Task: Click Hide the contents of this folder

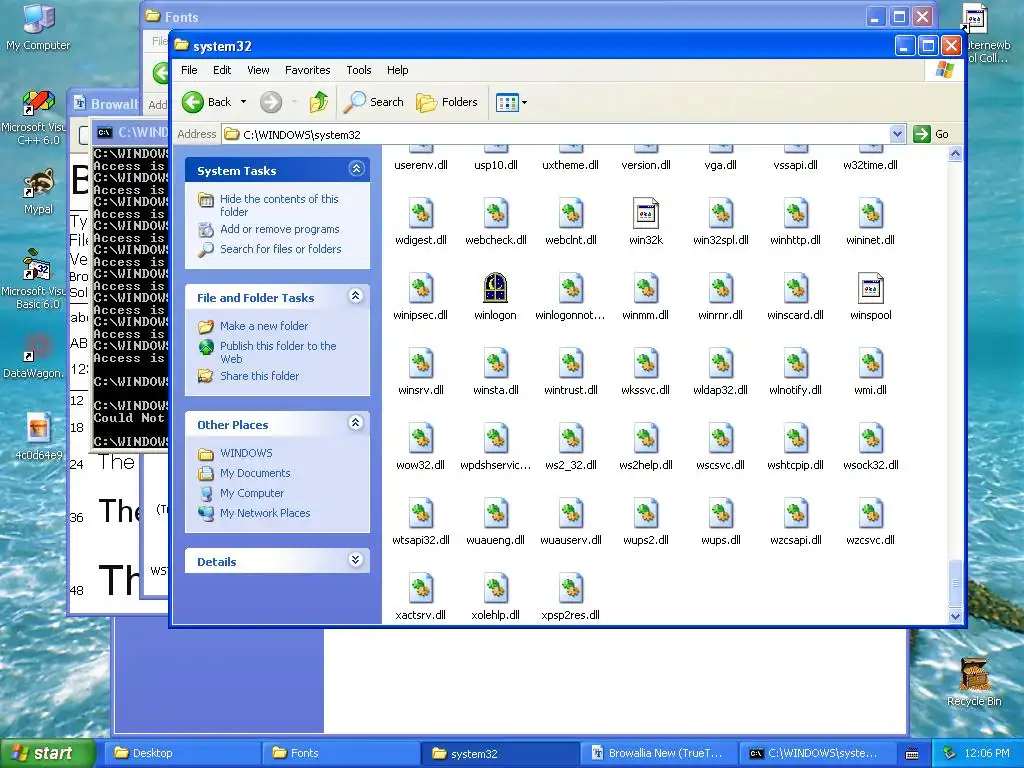Action: (x=280, y=205)
